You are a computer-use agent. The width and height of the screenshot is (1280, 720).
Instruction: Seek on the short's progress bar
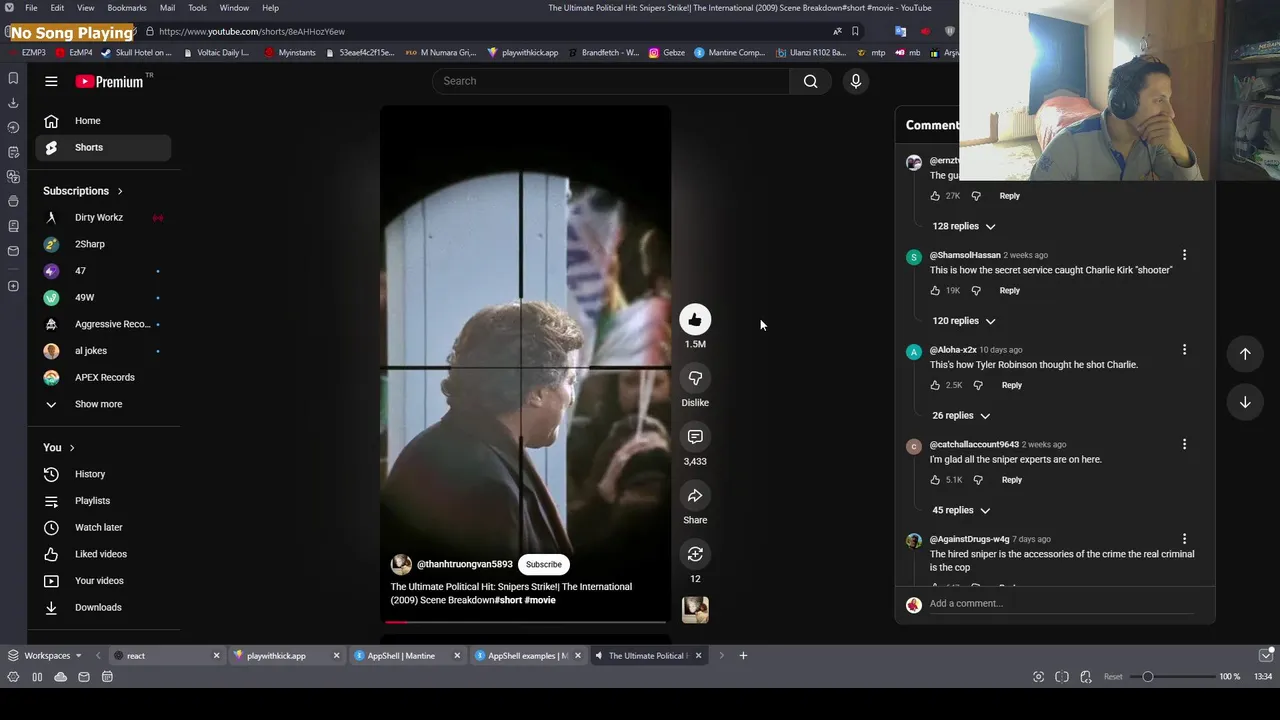[x=525, y=622]
